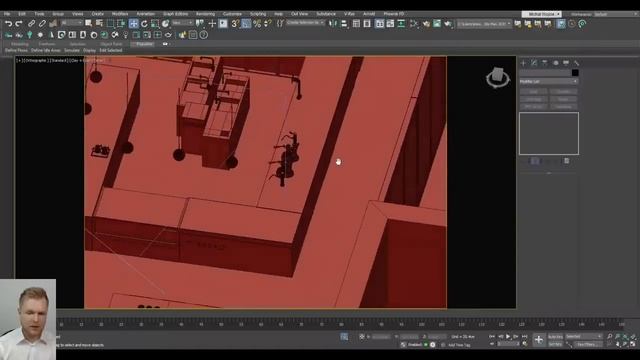Toggle the 3D Snaps button

(x=235, y=24)
